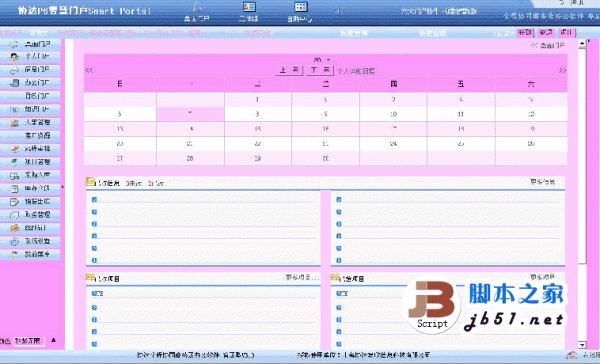
Task: Click the up-arrow triangle beside the role dropdown
Action: (x=54, y=340)
